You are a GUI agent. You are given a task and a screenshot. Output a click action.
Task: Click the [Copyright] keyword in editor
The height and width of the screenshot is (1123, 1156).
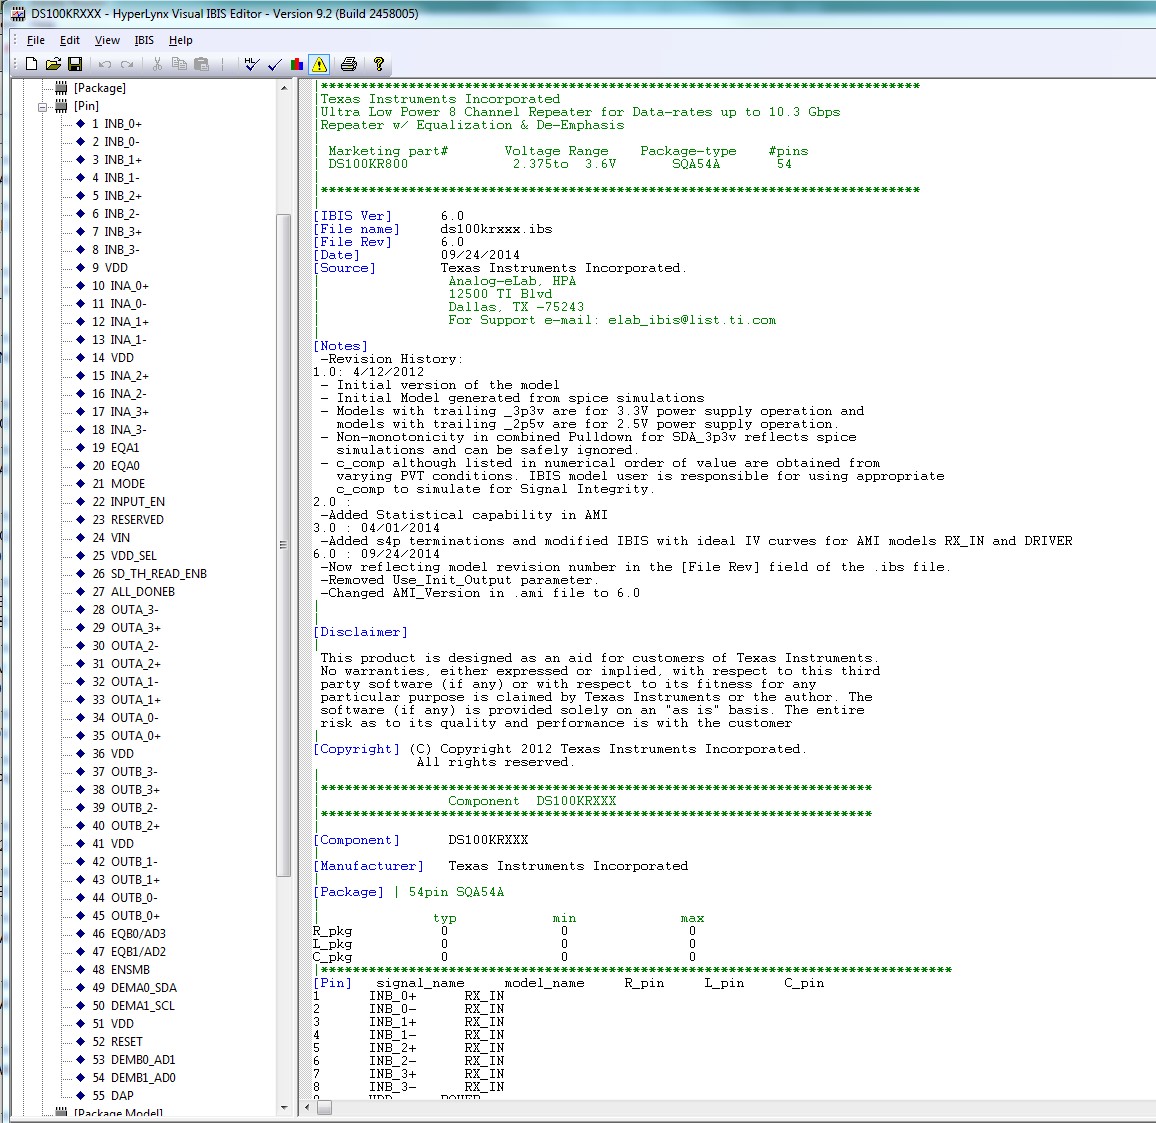coord(357,749)
